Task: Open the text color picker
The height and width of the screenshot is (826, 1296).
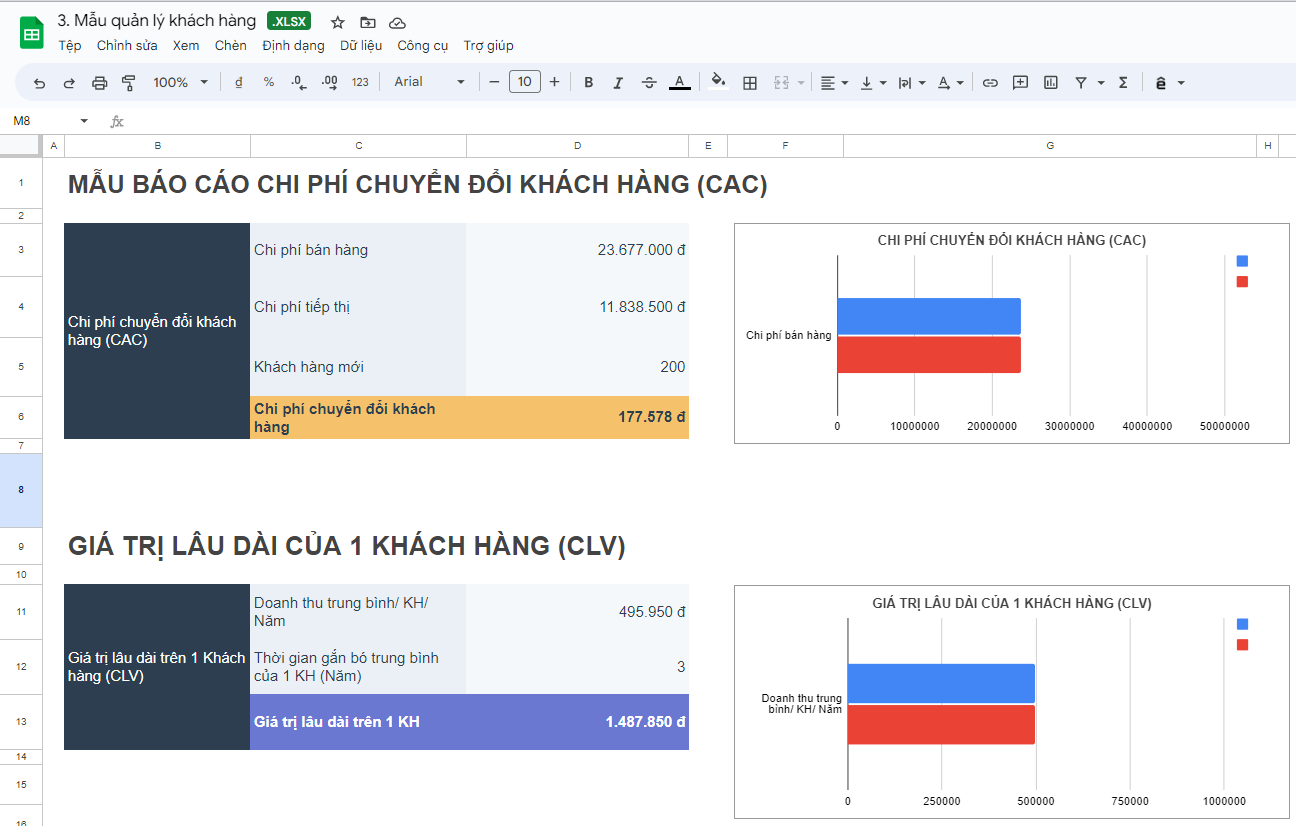Action: click(x=680, y=82)
